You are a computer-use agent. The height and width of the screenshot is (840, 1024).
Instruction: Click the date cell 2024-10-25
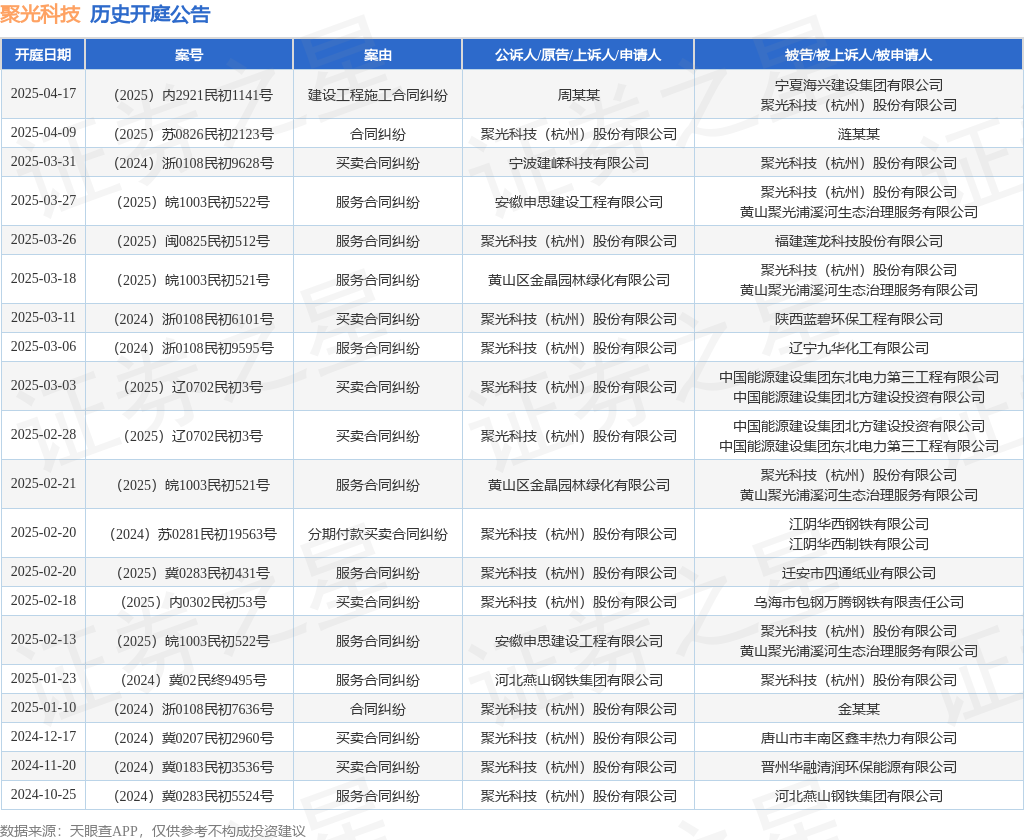43,794
